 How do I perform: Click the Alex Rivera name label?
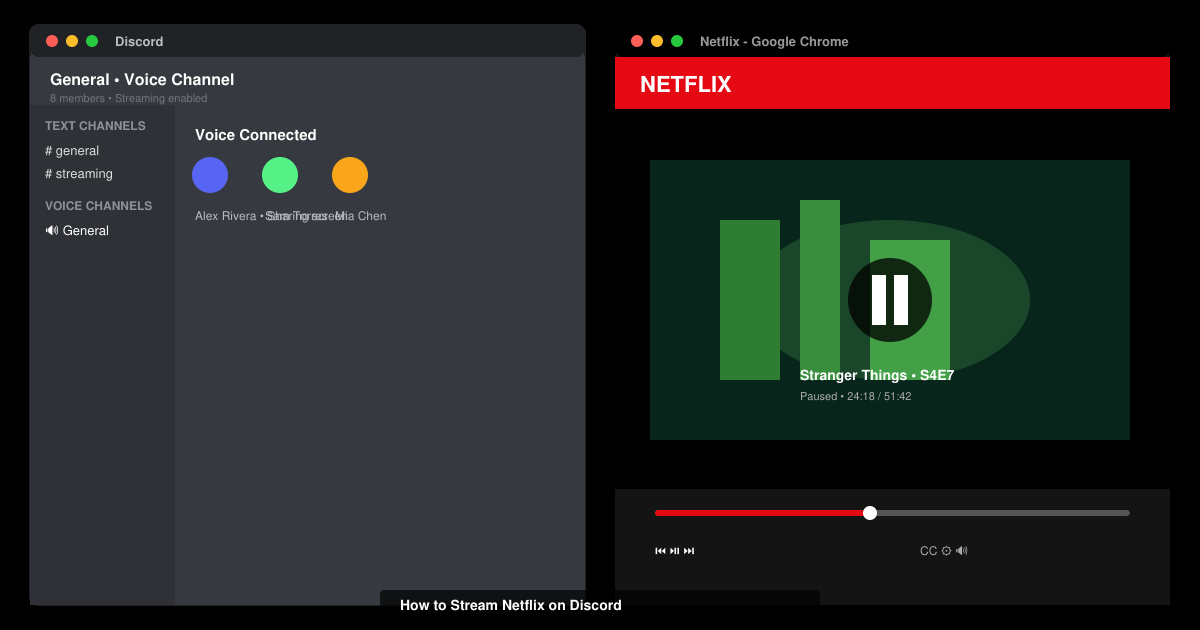(226, 216)
